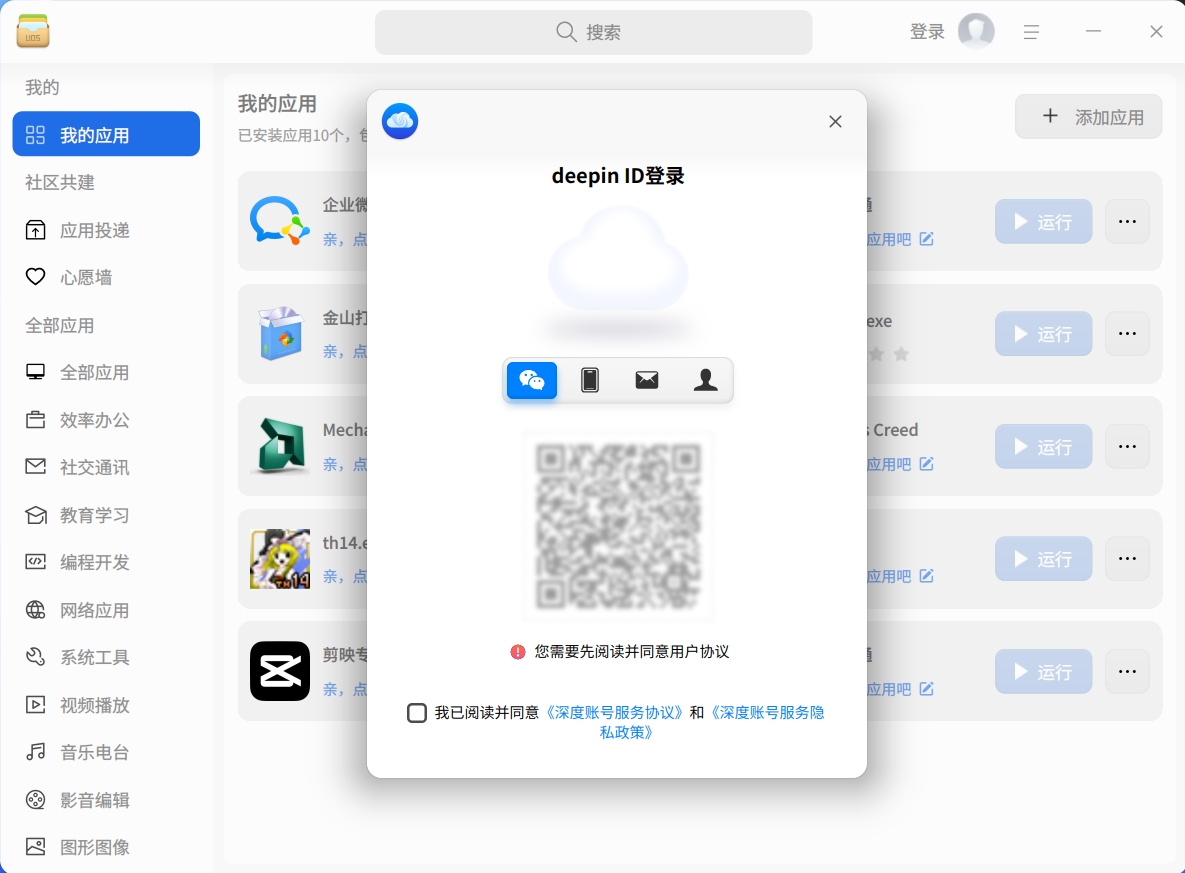Click the graduation cap icon beside 教育学习
The height and width of the screenshot is (873, 1185).
point(36,515)
